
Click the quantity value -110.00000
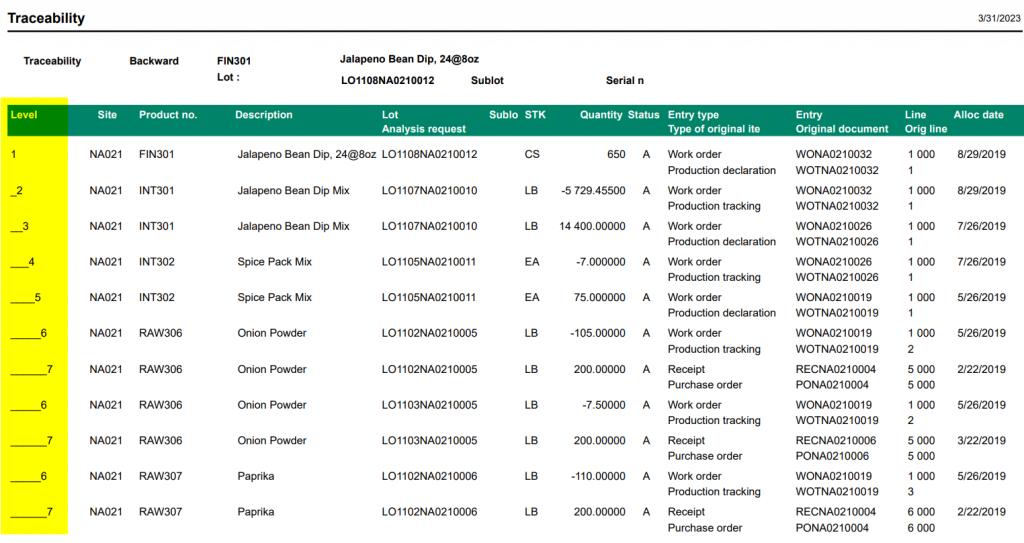tap(596, 477)
